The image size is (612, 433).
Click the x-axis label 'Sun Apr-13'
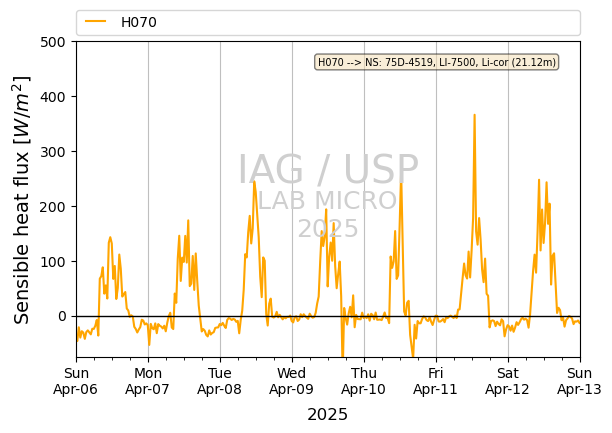point(580,381)
